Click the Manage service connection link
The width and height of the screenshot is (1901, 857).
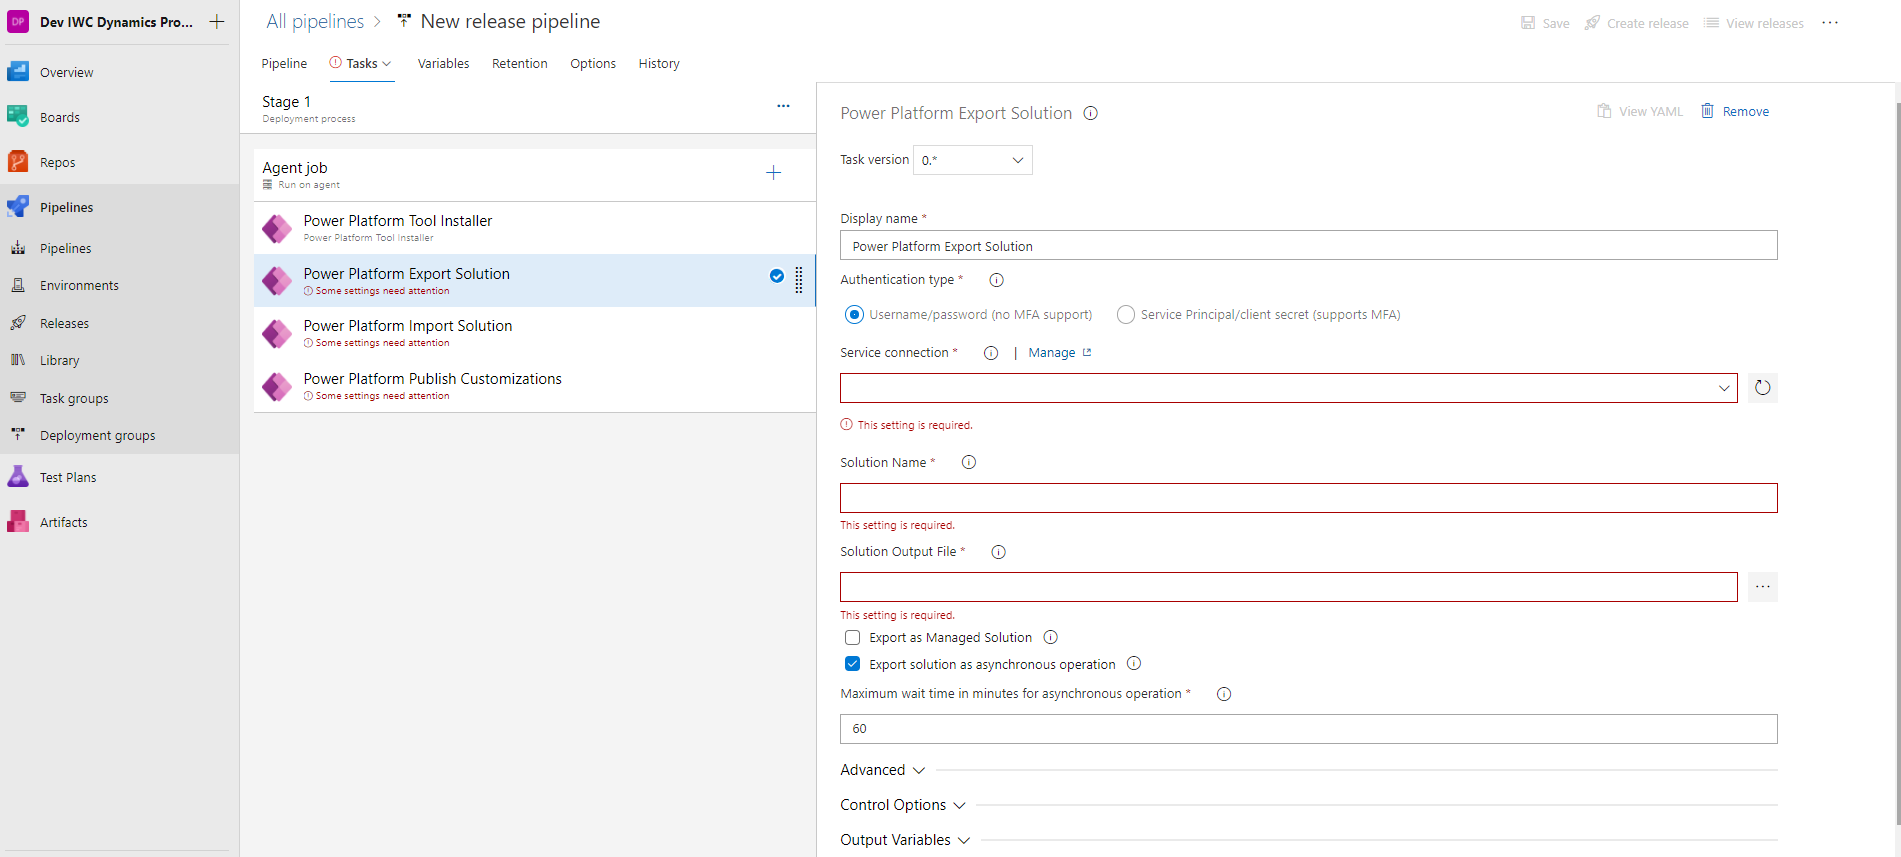click(1060, 353)
